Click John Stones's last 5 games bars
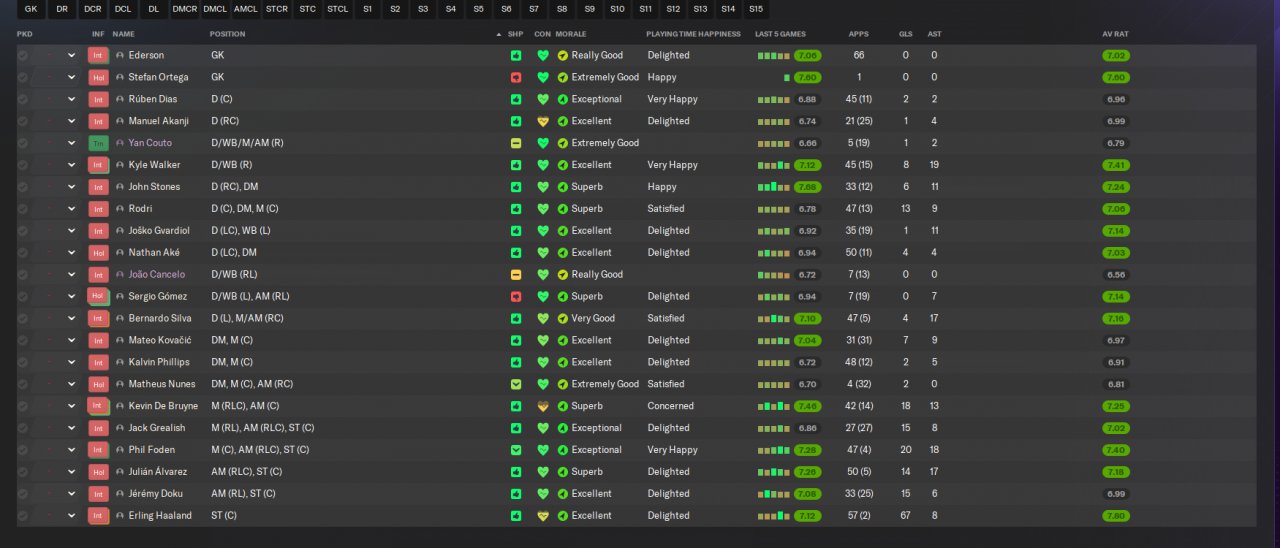The image size is (1280, 548). click(x=774, y=187)
